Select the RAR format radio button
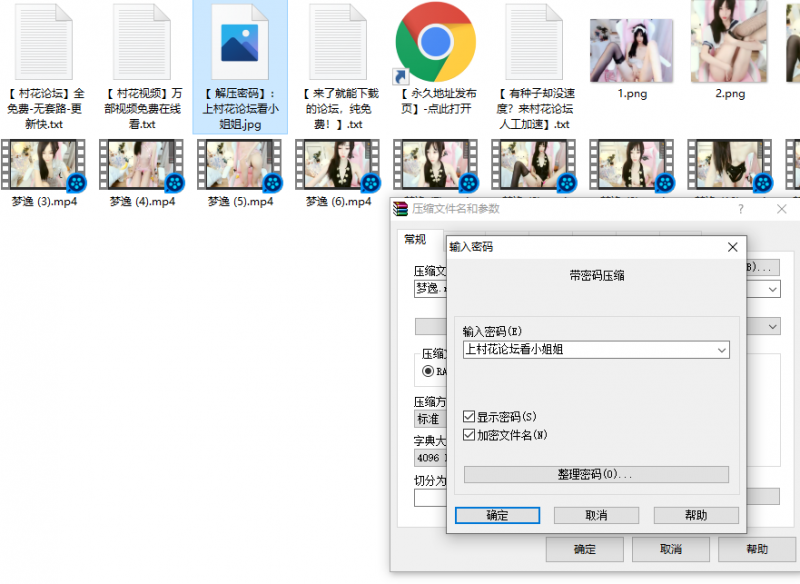800x584 pixels. click(x=429, y=371)
